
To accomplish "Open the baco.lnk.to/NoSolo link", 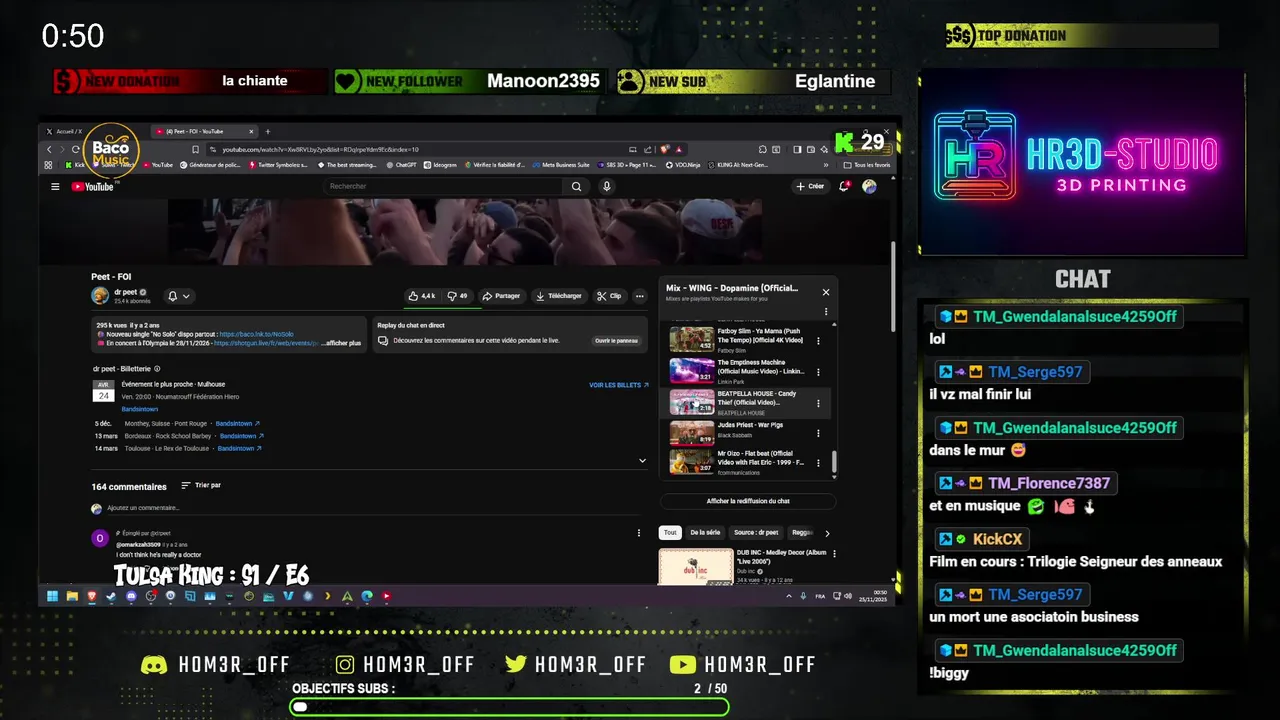I will (256, 334).
